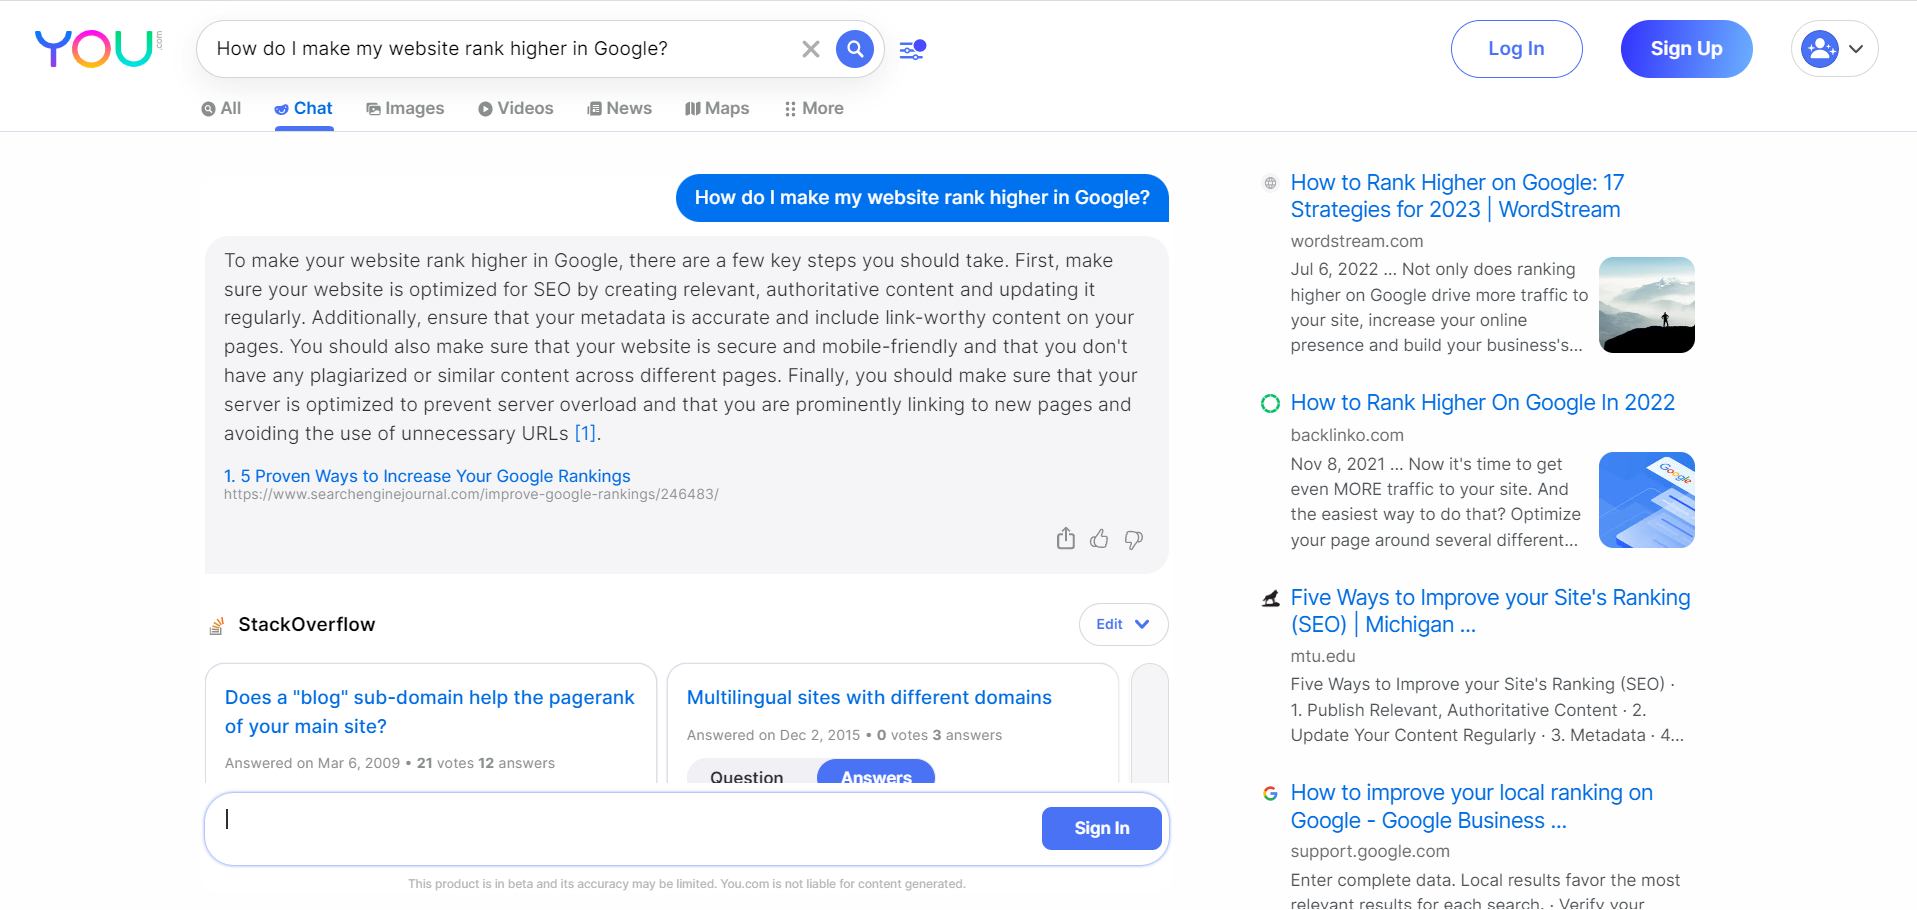Open search filter settings icon

click(x=912, y=49)
